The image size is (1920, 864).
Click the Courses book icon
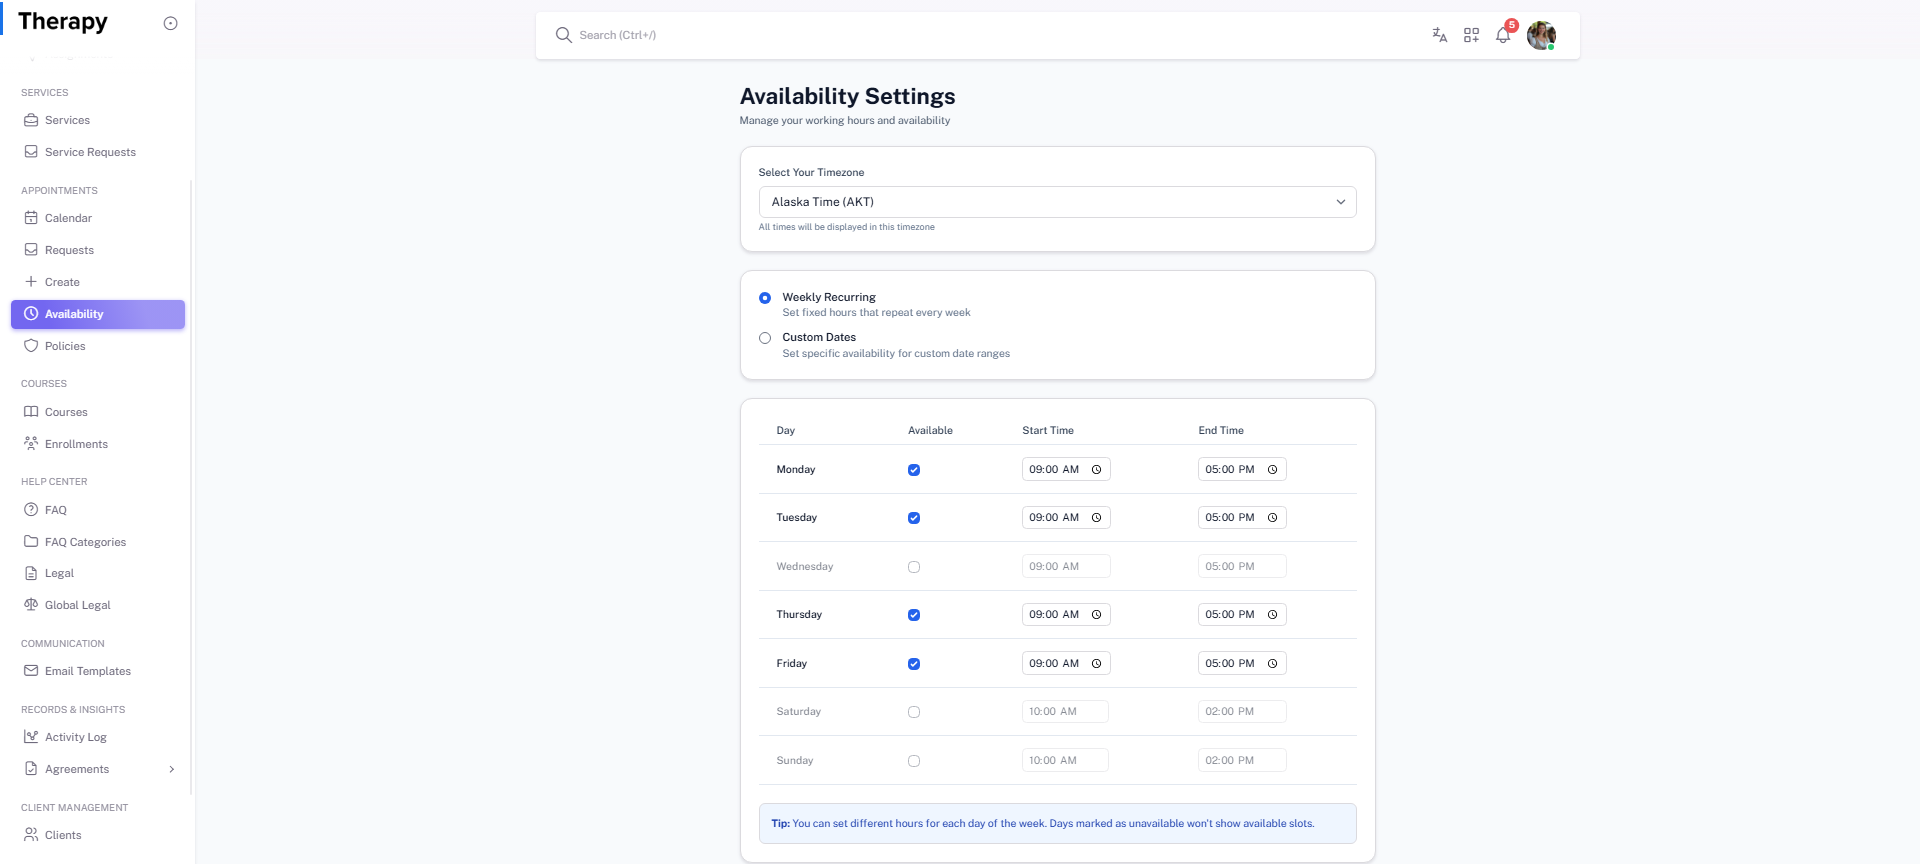[31, 412]
